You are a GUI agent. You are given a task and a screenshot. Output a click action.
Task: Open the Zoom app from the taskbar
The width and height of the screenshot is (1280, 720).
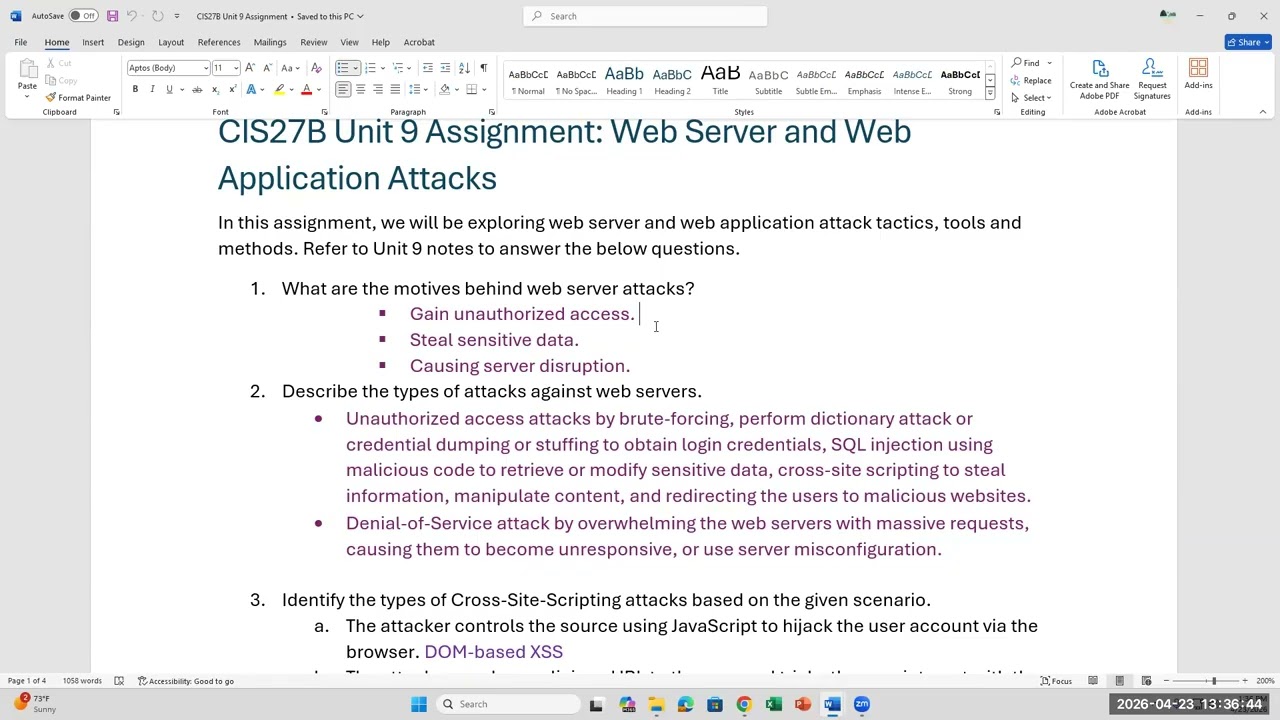coord(861,704)
